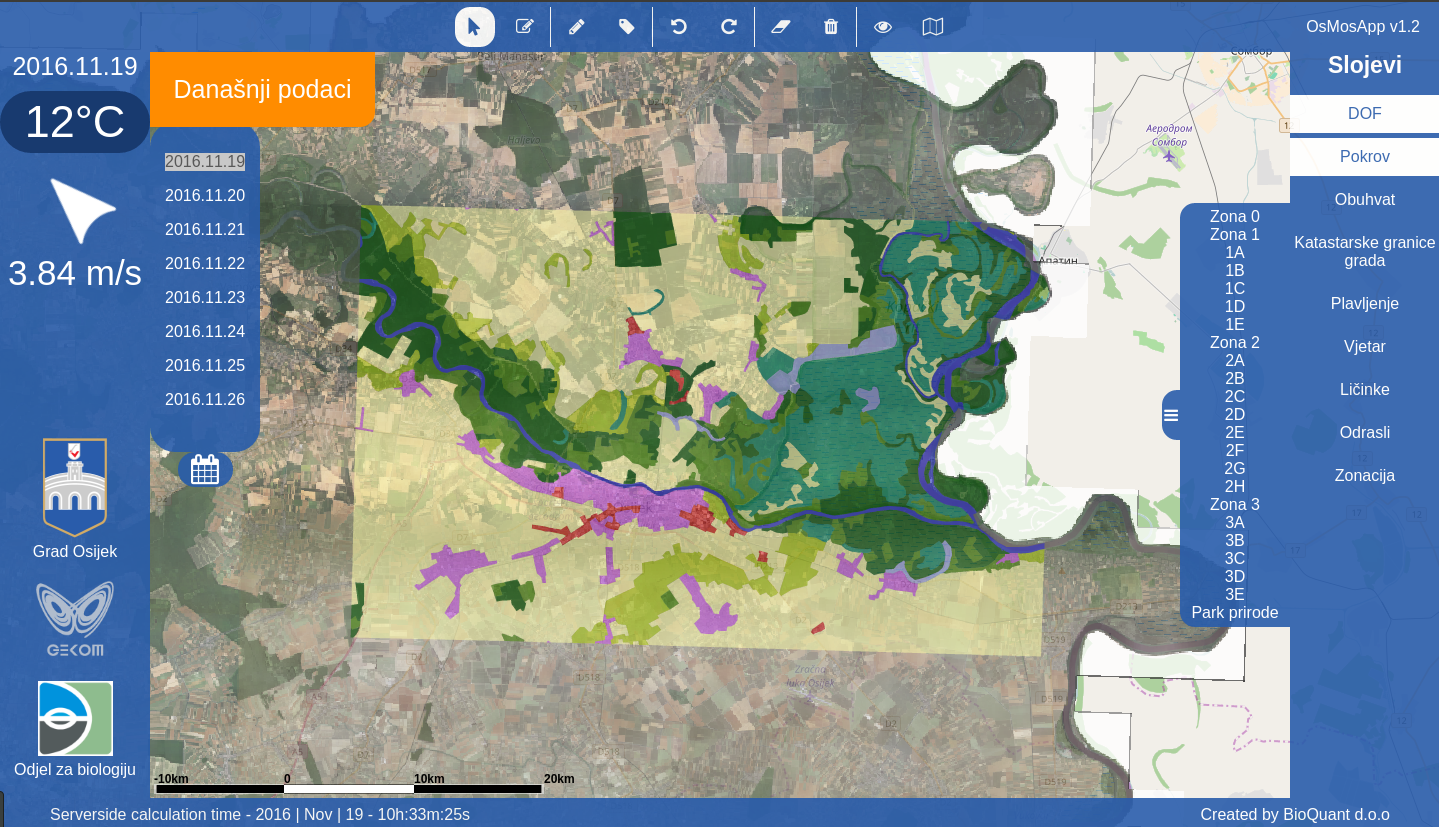Click the trash delete icon
Viewport: 1439px width, 827px height.
pyautogui.click(x=831, y=27)
